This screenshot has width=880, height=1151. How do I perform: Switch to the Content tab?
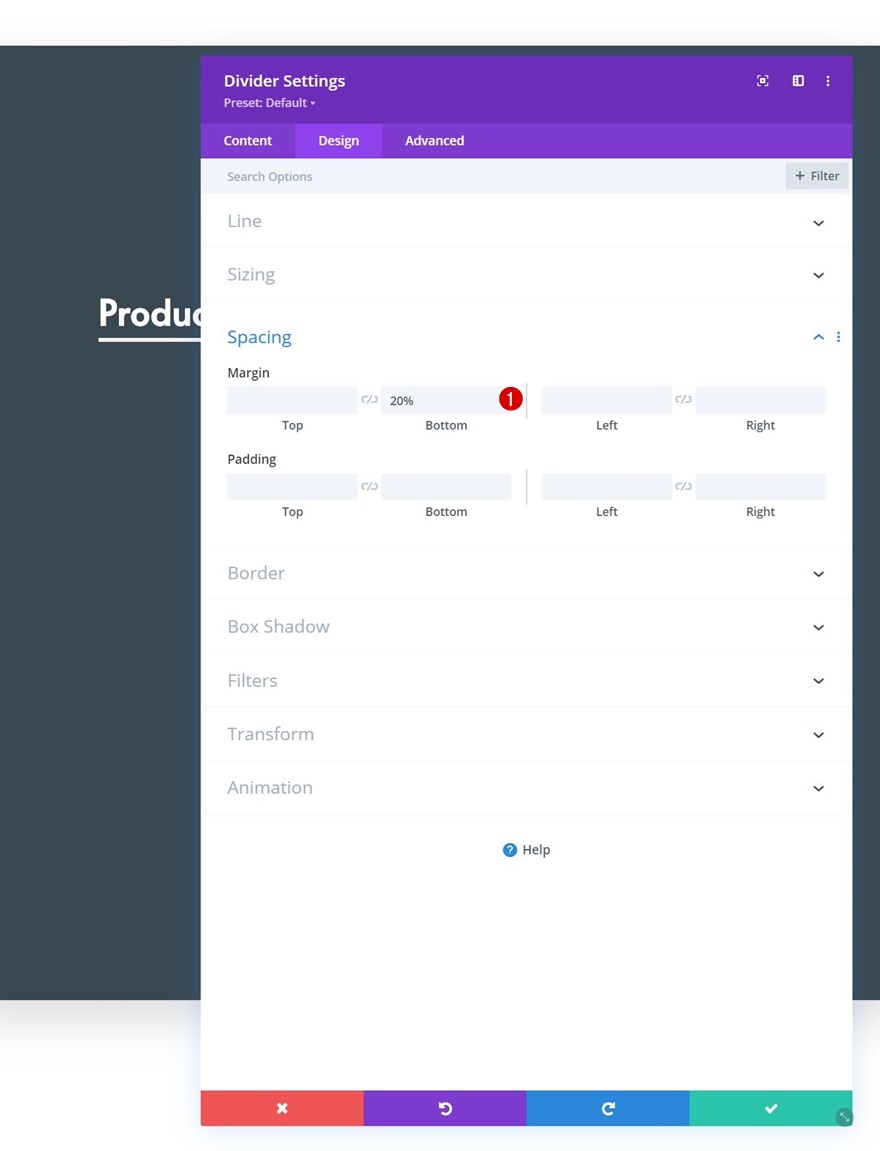[248, 141]
